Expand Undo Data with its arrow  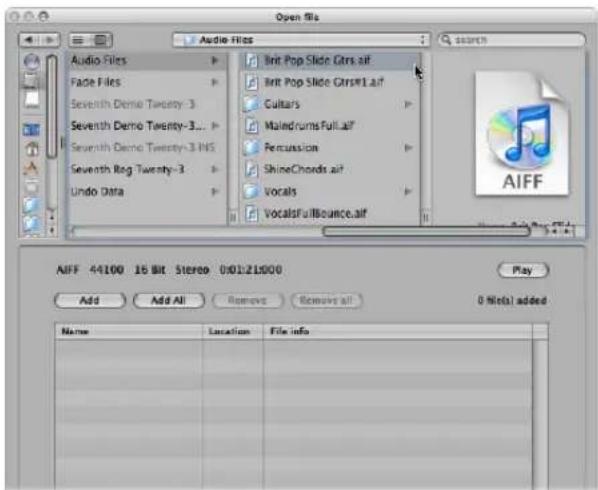tap(215, 191)
